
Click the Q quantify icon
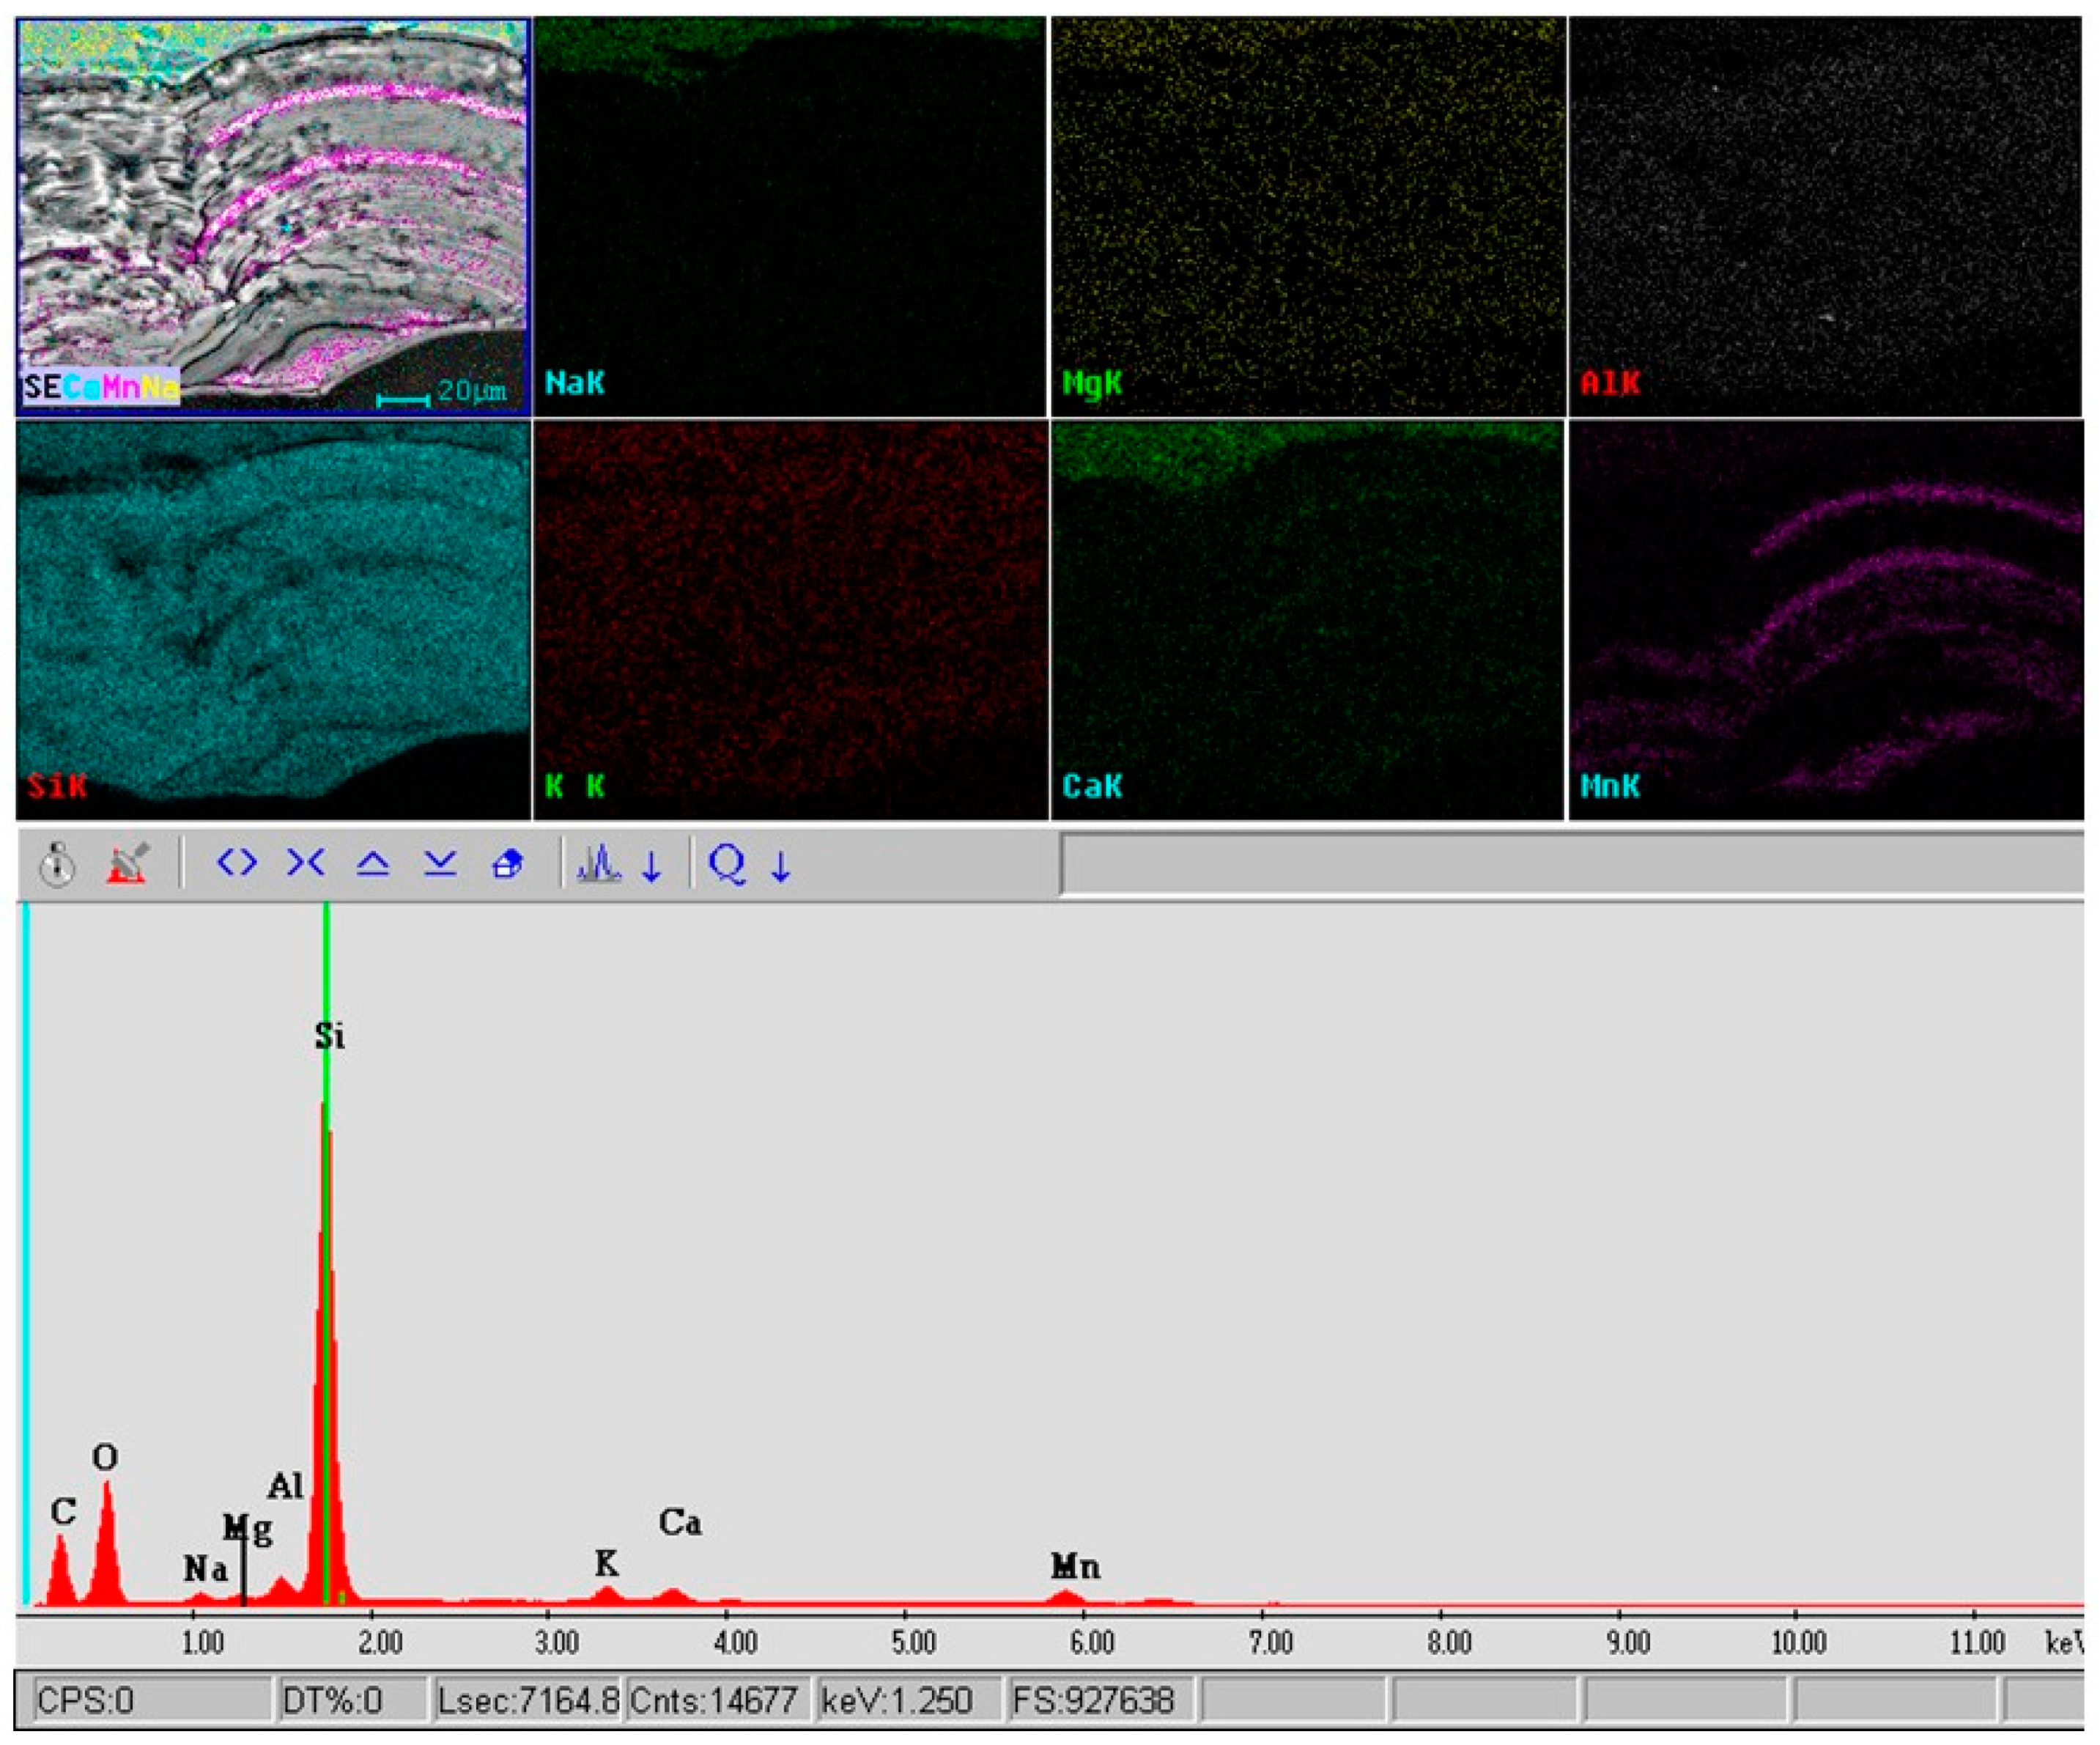pyautogui.click(x=727, y=863)
